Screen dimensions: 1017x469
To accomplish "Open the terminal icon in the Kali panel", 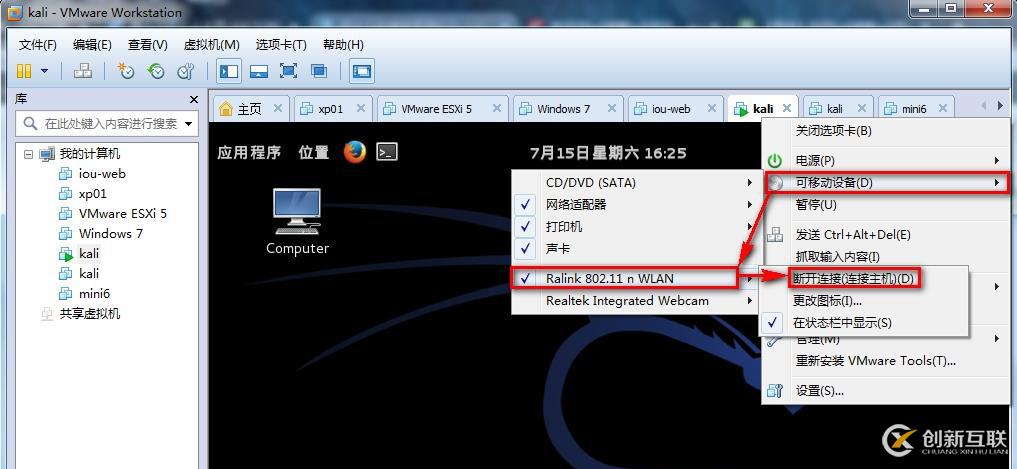I will [387, 152].
